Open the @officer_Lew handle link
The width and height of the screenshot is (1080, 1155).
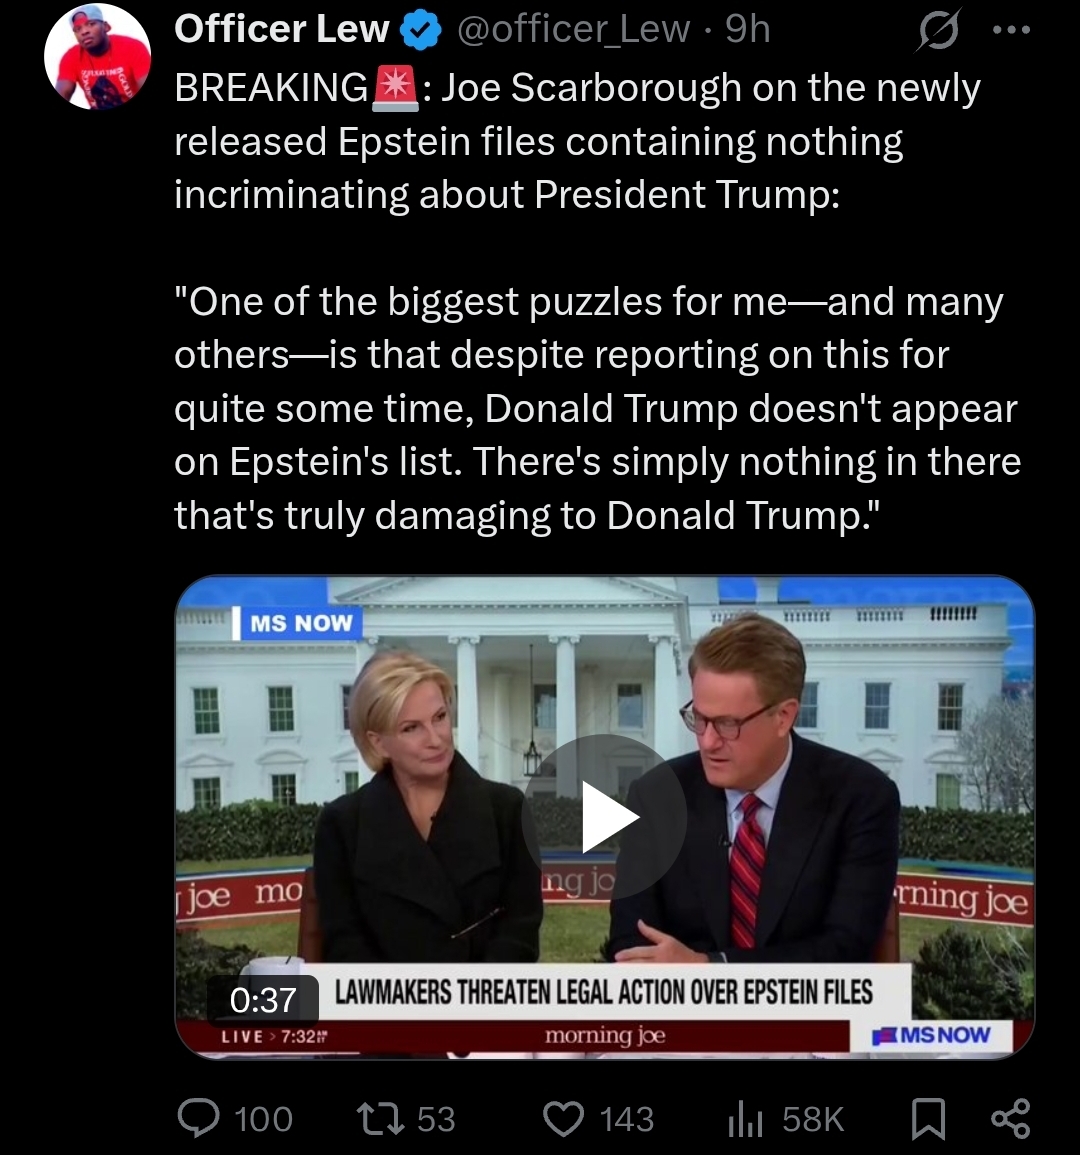point(573,29)
